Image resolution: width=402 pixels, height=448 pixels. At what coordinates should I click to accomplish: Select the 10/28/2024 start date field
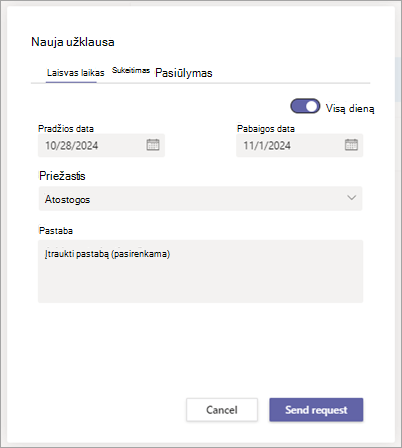point(101,145)
